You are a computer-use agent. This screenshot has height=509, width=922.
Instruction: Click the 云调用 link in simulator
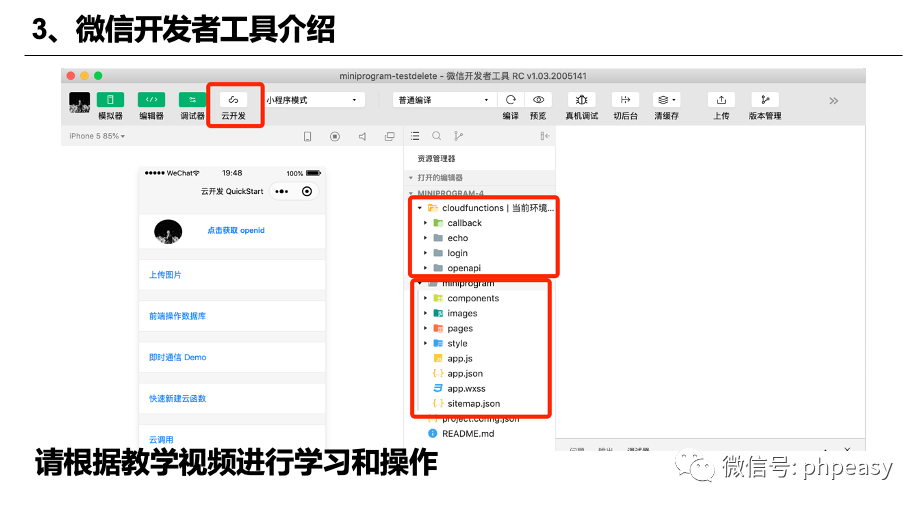pyautogui.click(x=161, y=440)
